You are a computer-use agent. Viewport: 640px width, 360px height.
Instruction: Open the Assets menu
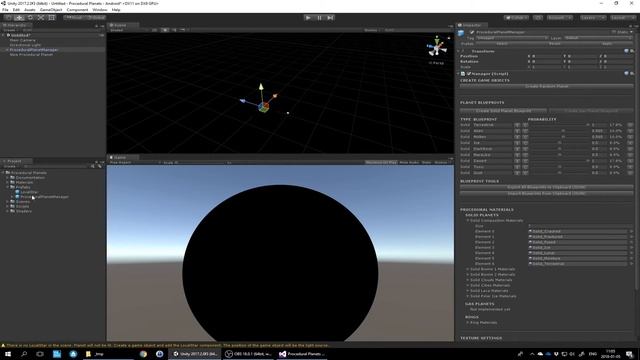coord(30,9)
